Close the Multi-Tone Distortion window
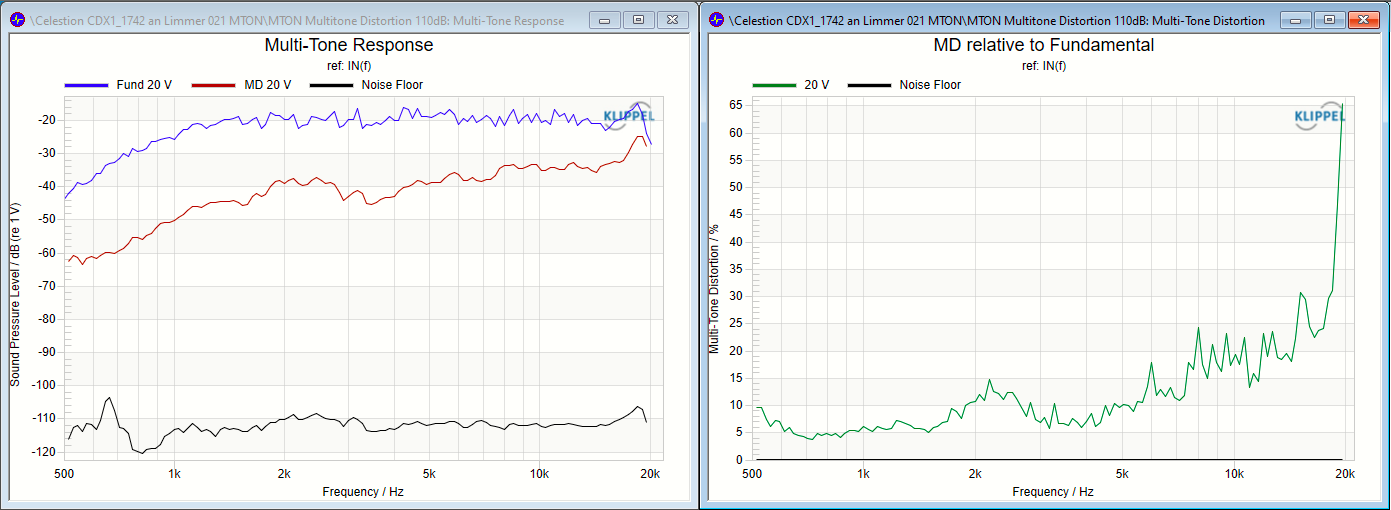Image resolution: width=1391 pixels, height=510 pixels. click(x=1364, y=19)
